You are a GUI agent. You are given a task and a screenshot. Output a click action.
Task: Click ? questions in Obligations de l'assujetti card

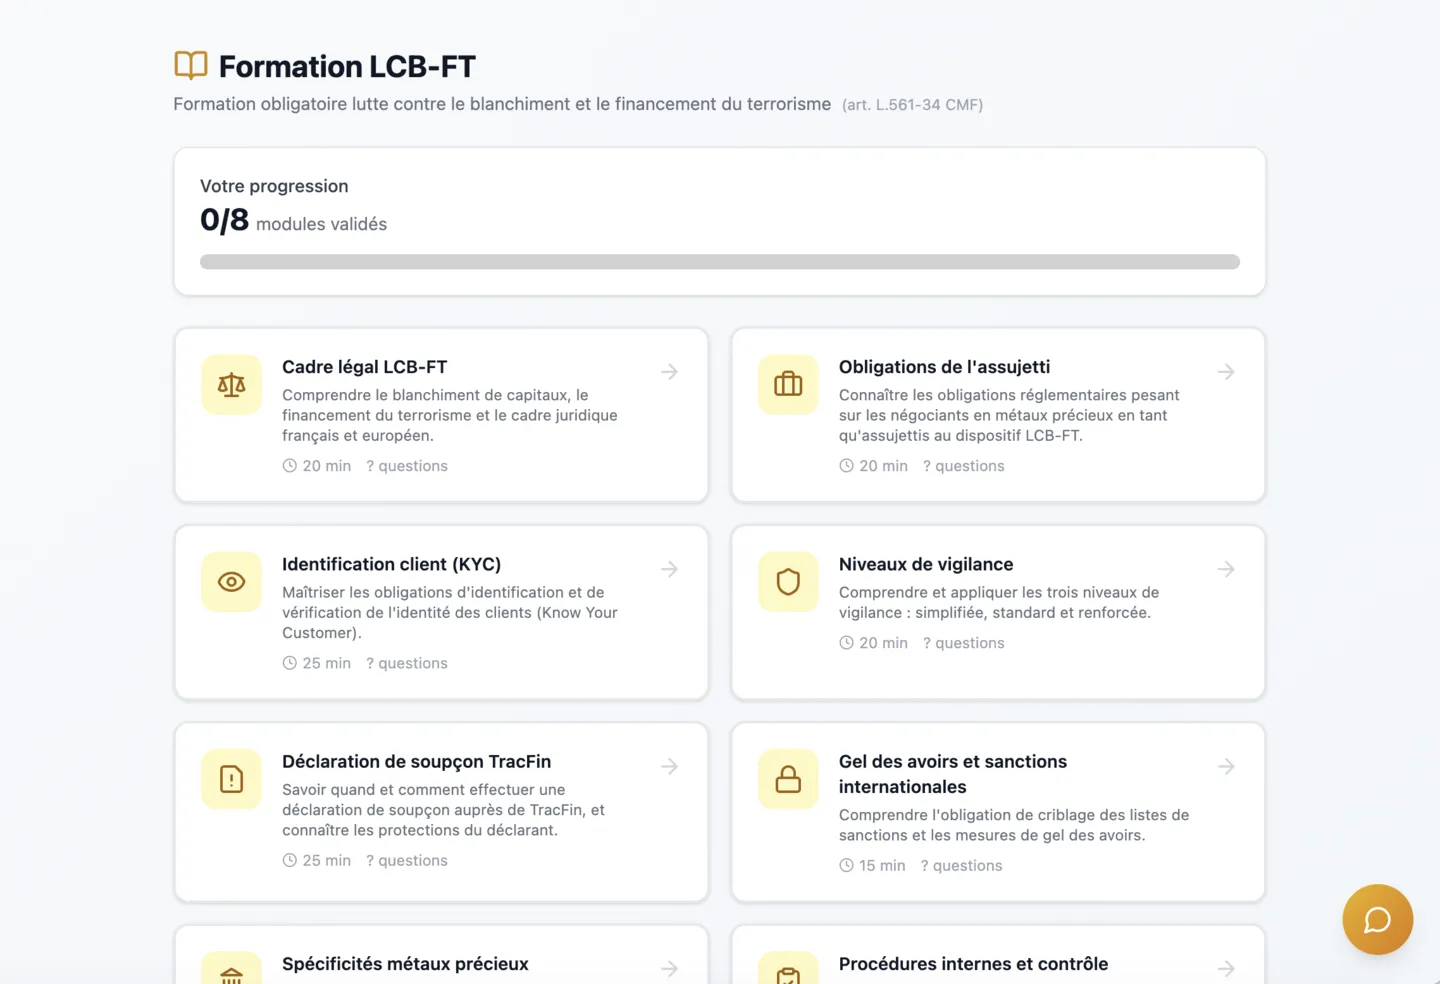click(x=964, y=466)
